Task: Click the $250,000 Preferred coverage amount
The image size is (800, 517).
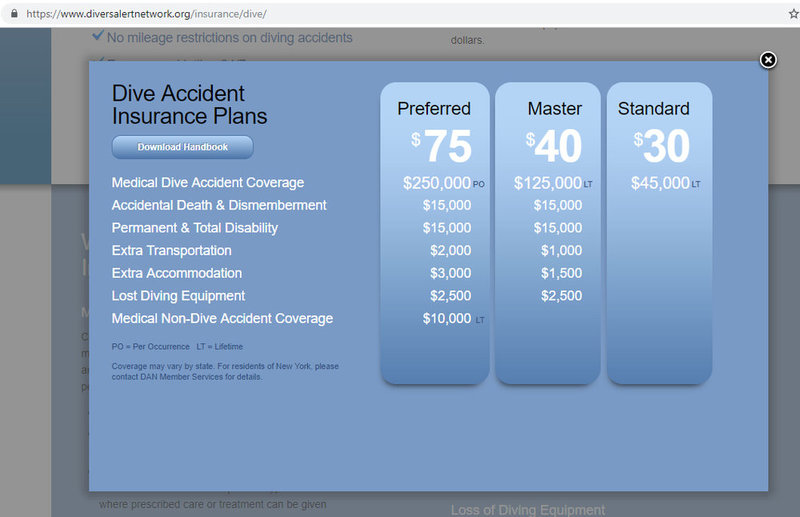Action: [x=437, y=183]
